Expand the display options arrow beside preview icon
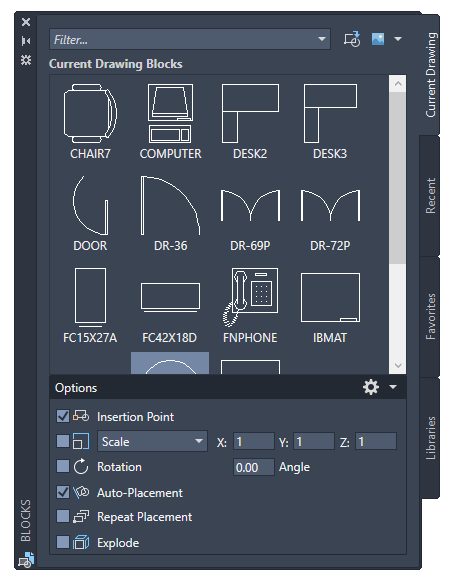This screenshot has height=581, width=451. click(x=398, y=39)
